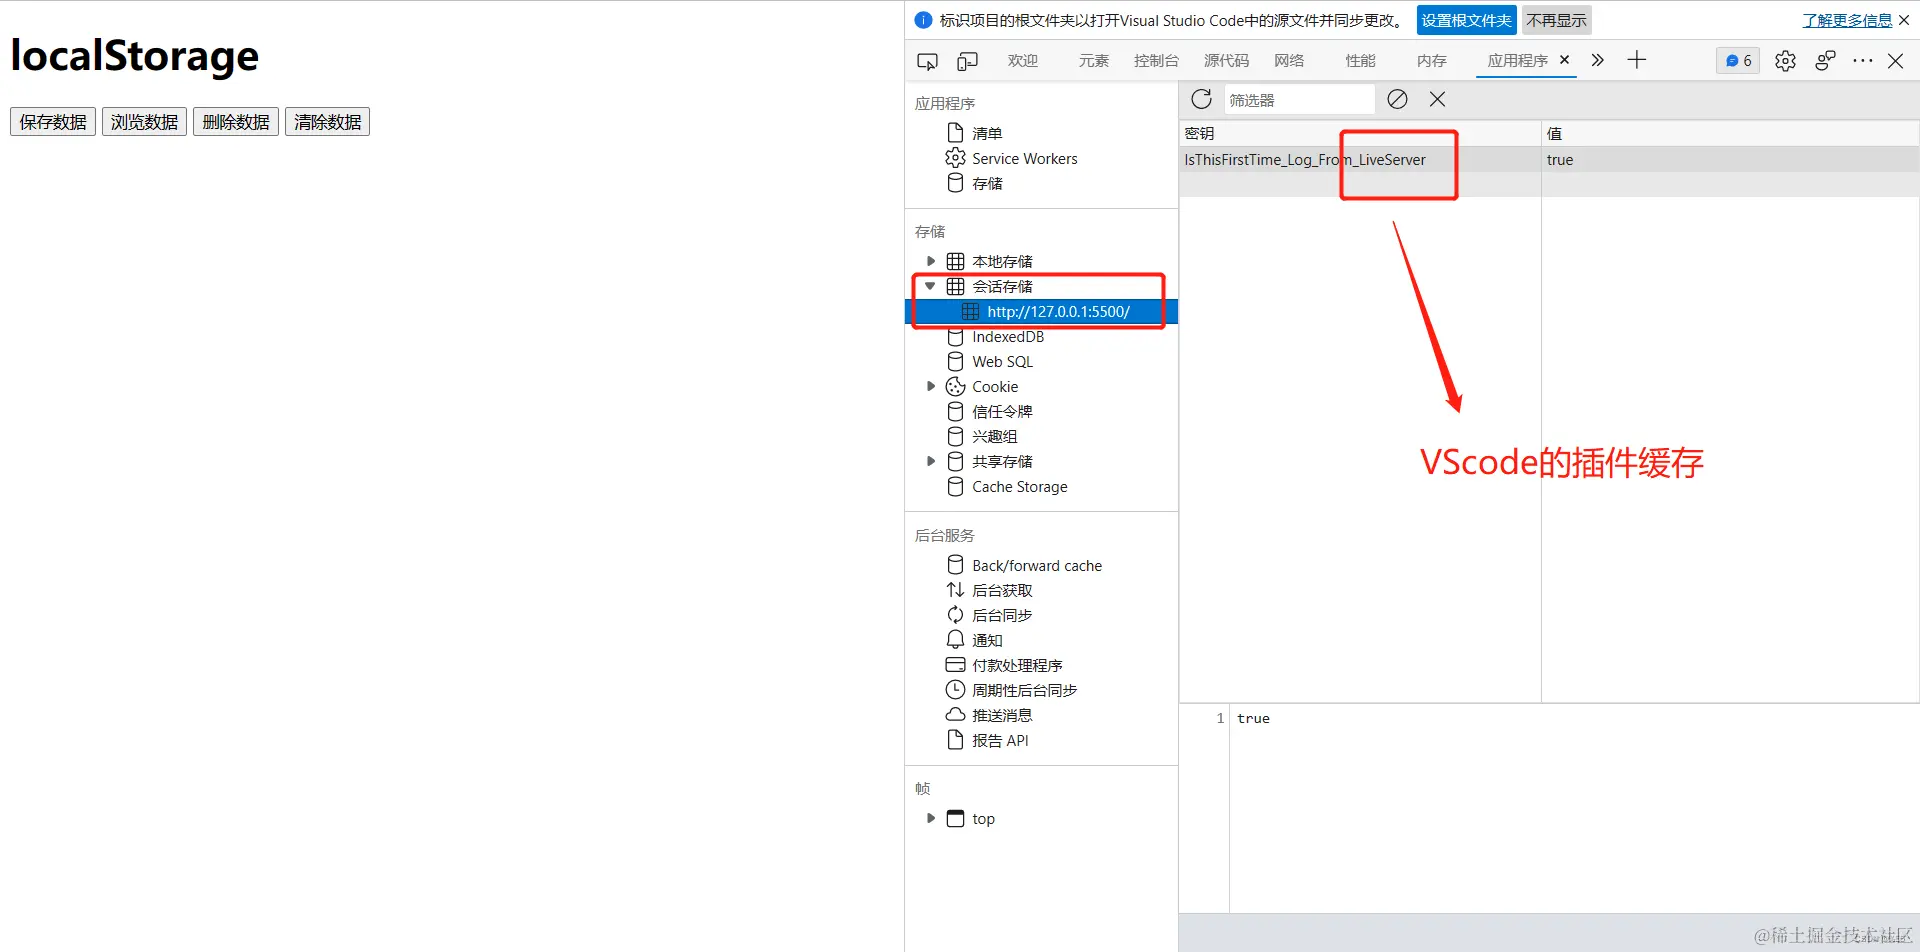1920x952 pixels.
Task: Expand the top frame node
Action: (931, 818)
